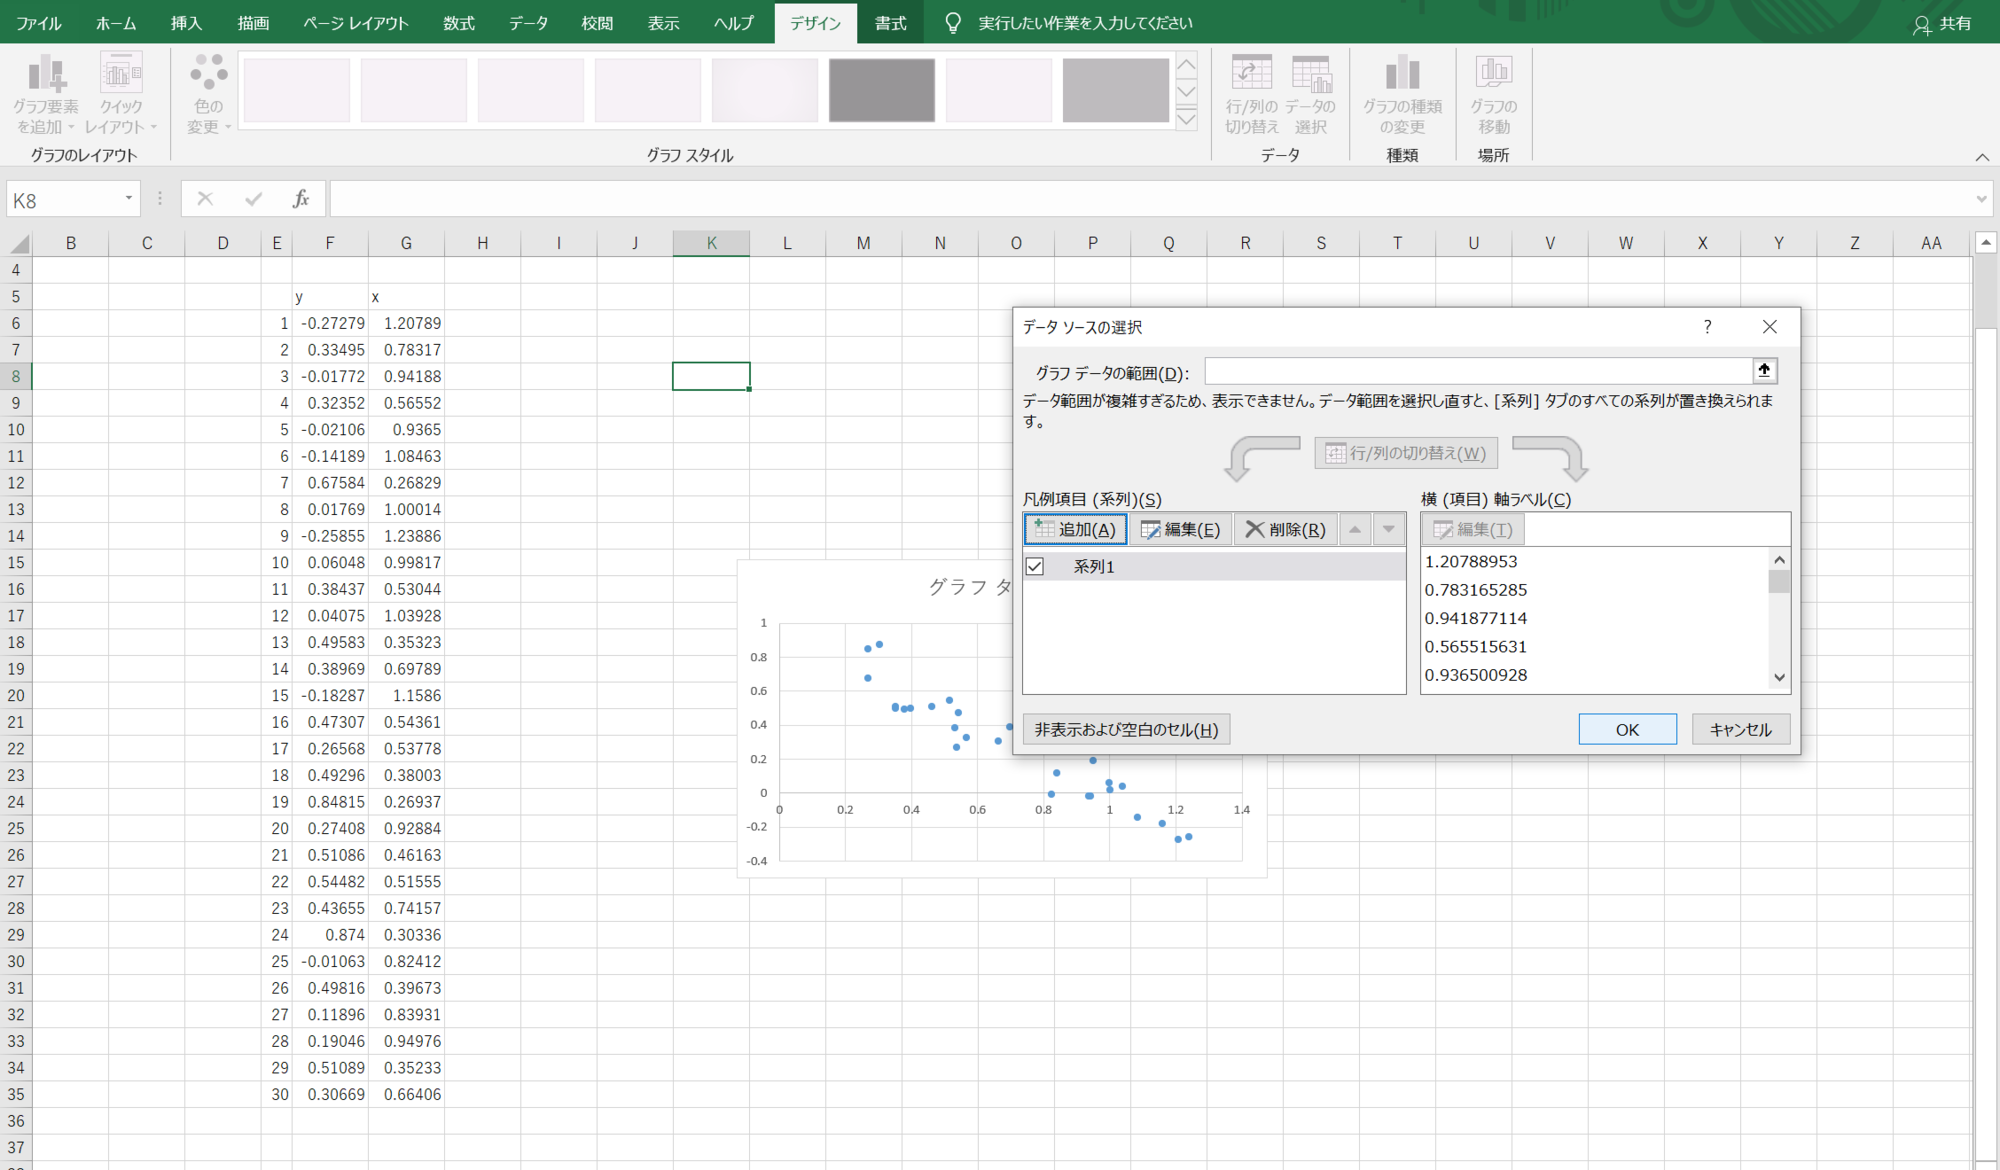The image size is (2000, 1170).
Task: Click the dialog help question mark icon
Action: click(1707, 327)
